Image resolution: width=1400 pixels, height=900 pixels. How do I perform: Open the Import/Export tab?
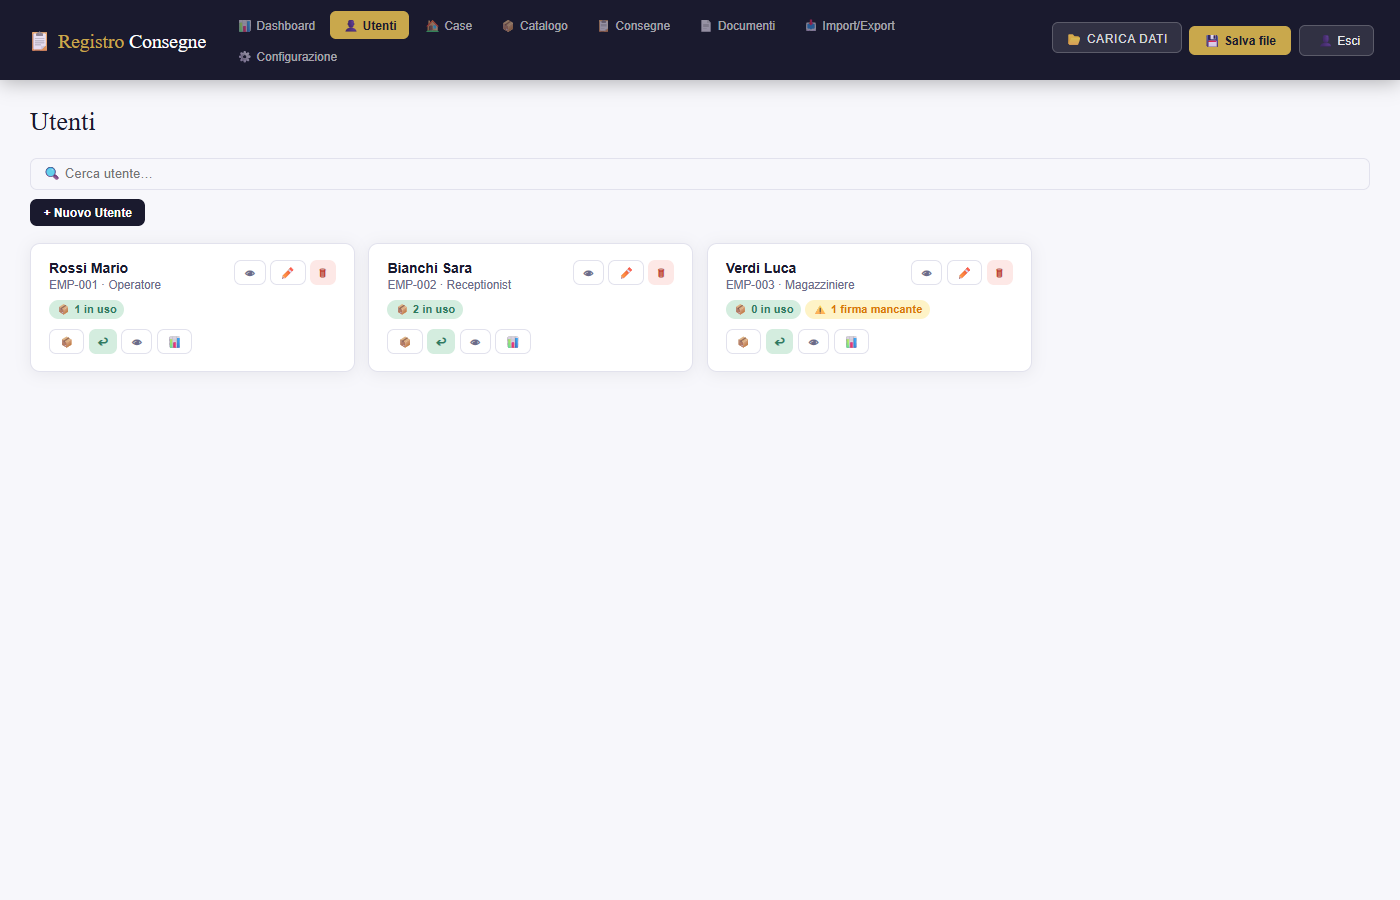[850, 26]
